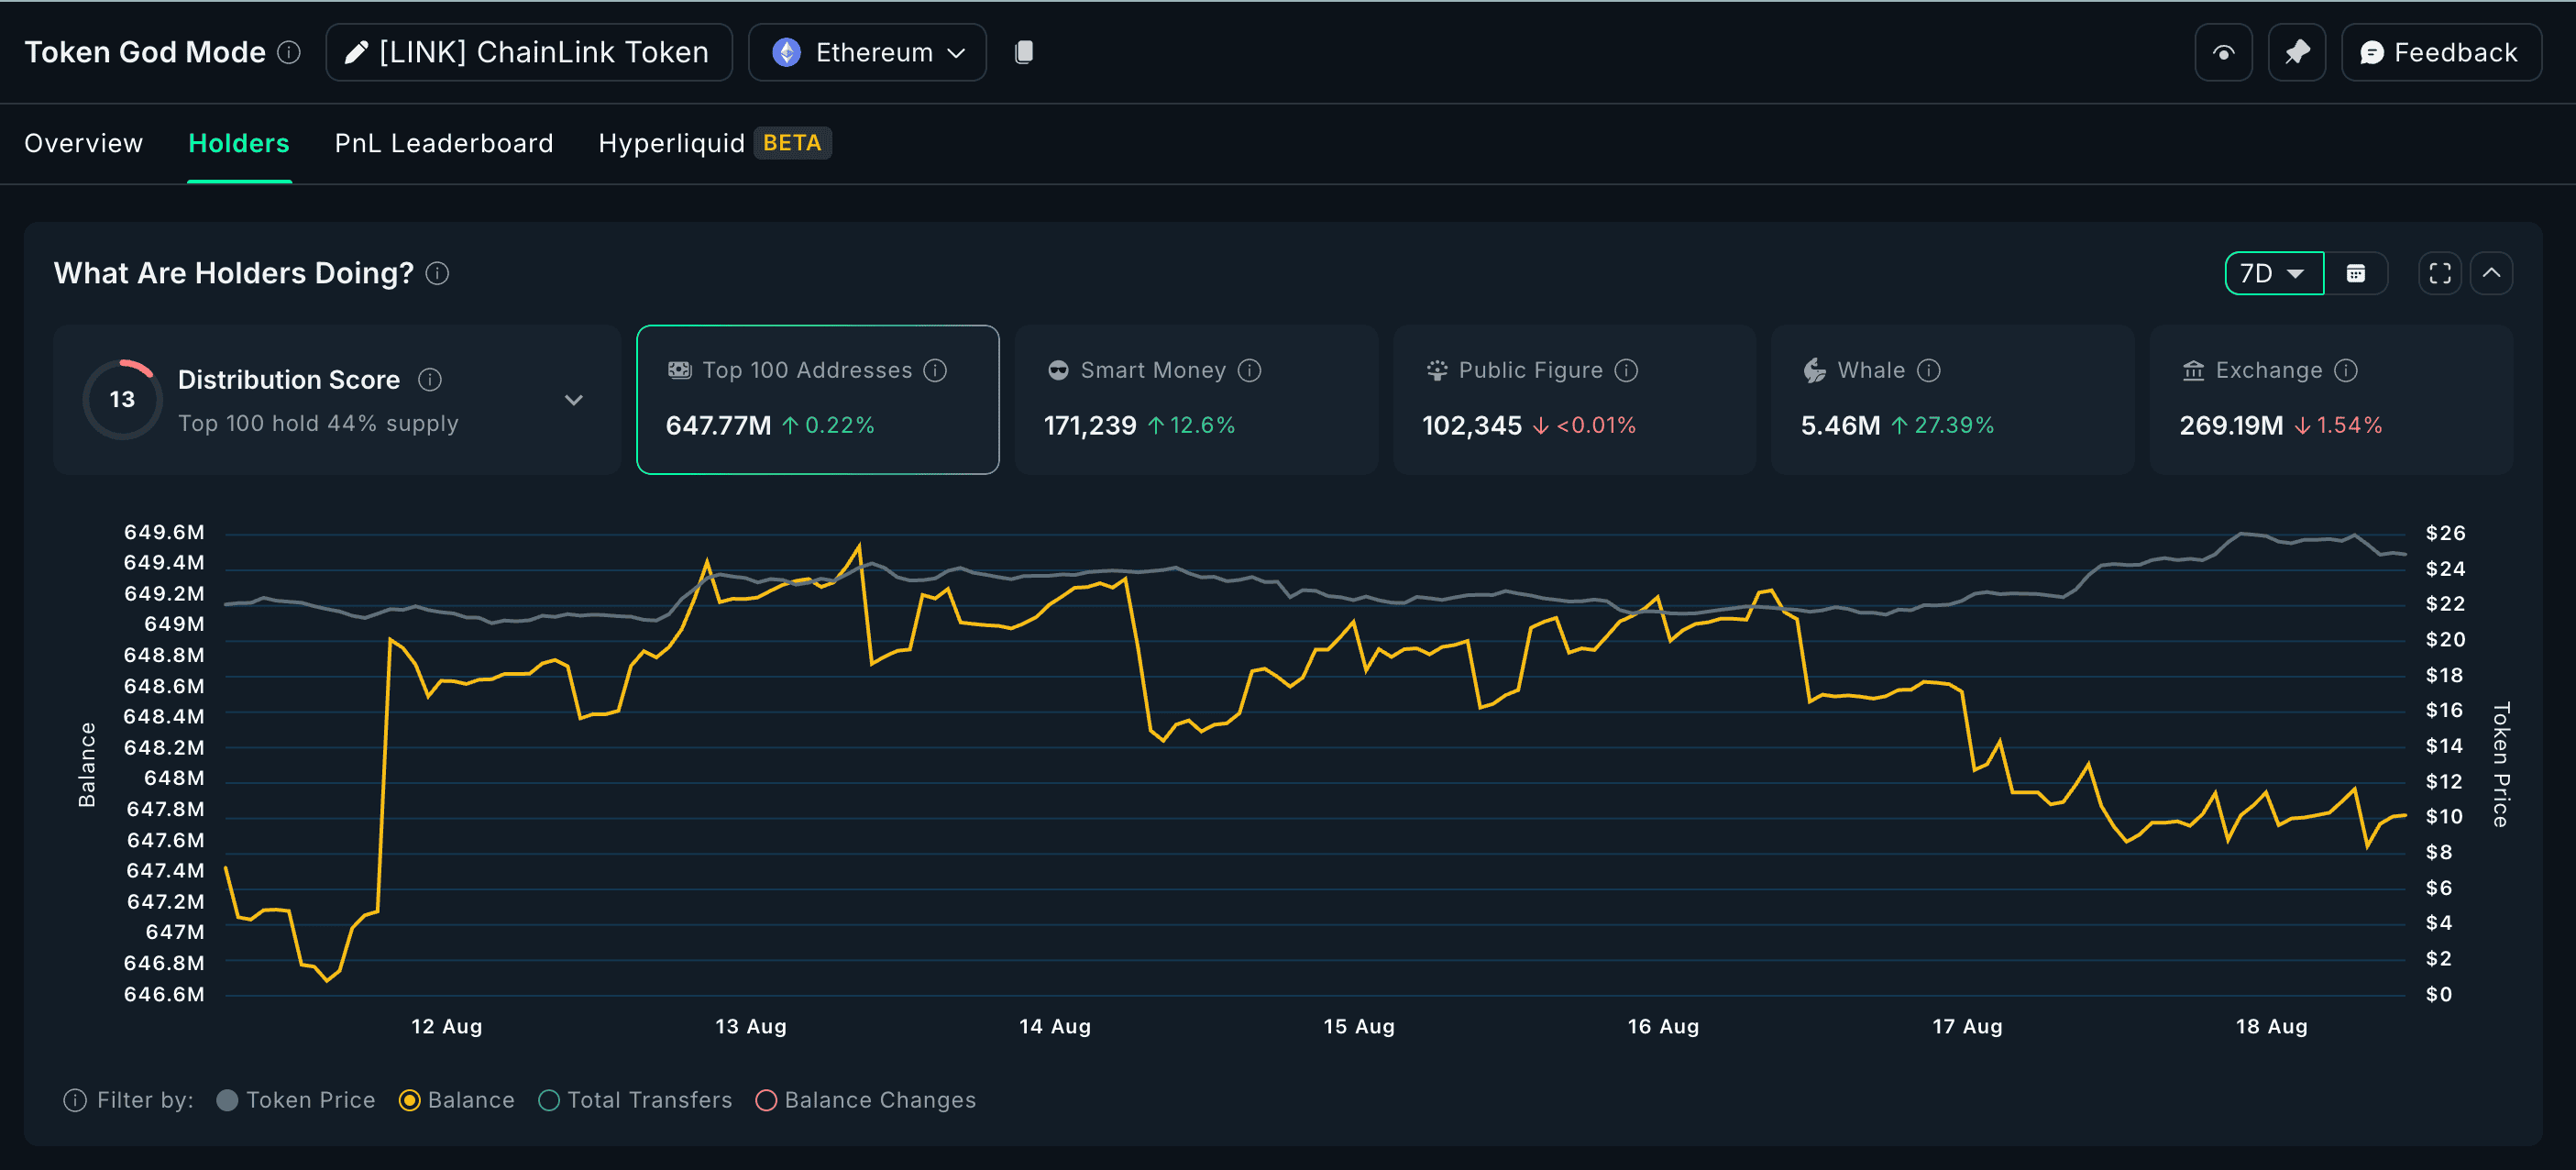Expand chart to fullscreen
The height and width of the screenshot is (1170, 2576).
pyautogui.click(x=2439, y=274)
